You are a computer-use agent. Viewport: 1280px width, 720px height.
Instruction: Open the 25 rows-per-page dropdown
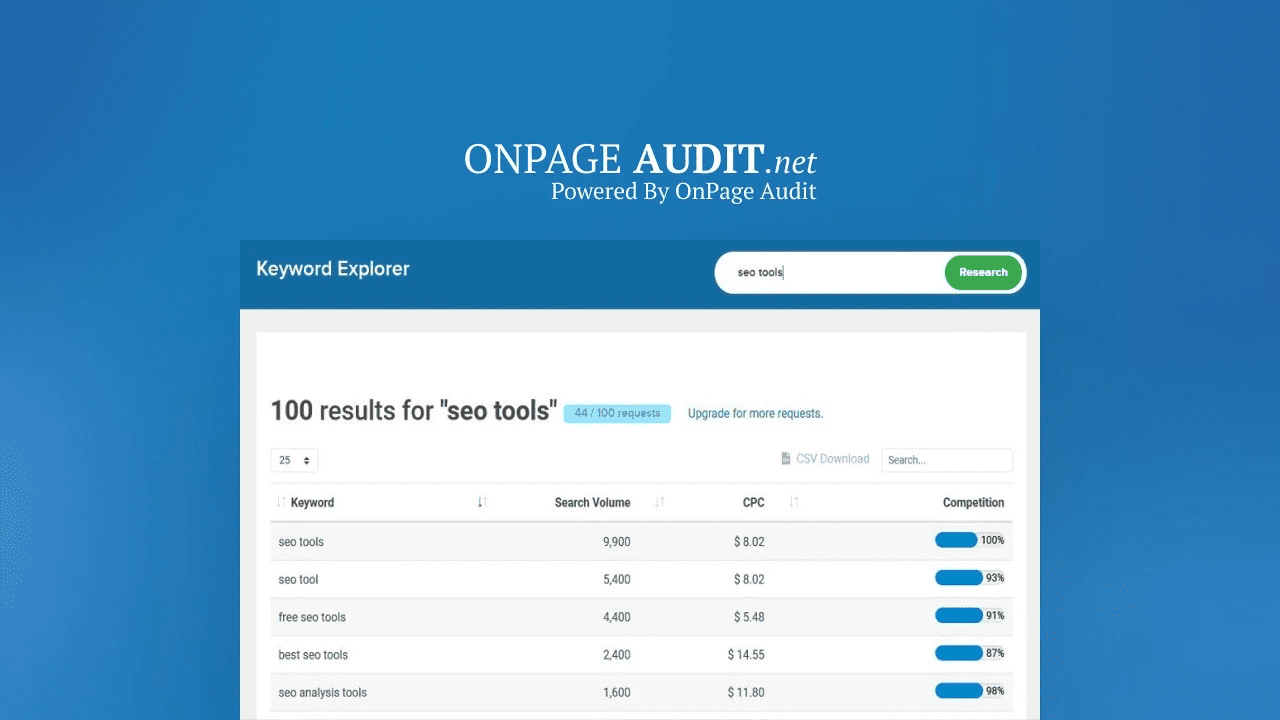[294, 460]
